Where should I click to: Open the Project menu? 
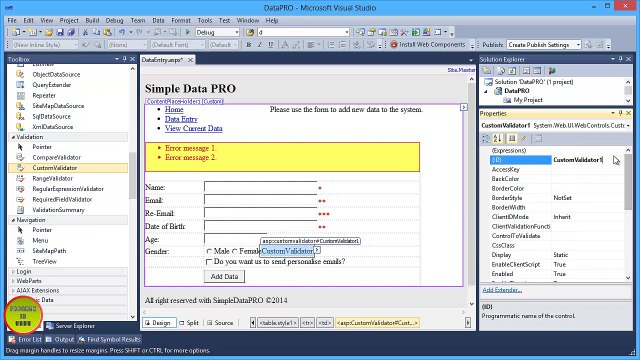(69, 20)
